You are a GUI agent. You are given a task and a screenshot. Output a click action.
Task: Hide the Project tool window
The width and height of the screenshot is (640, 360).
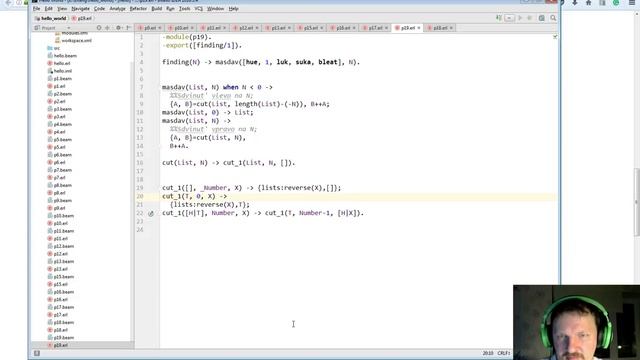coord(128,28)
